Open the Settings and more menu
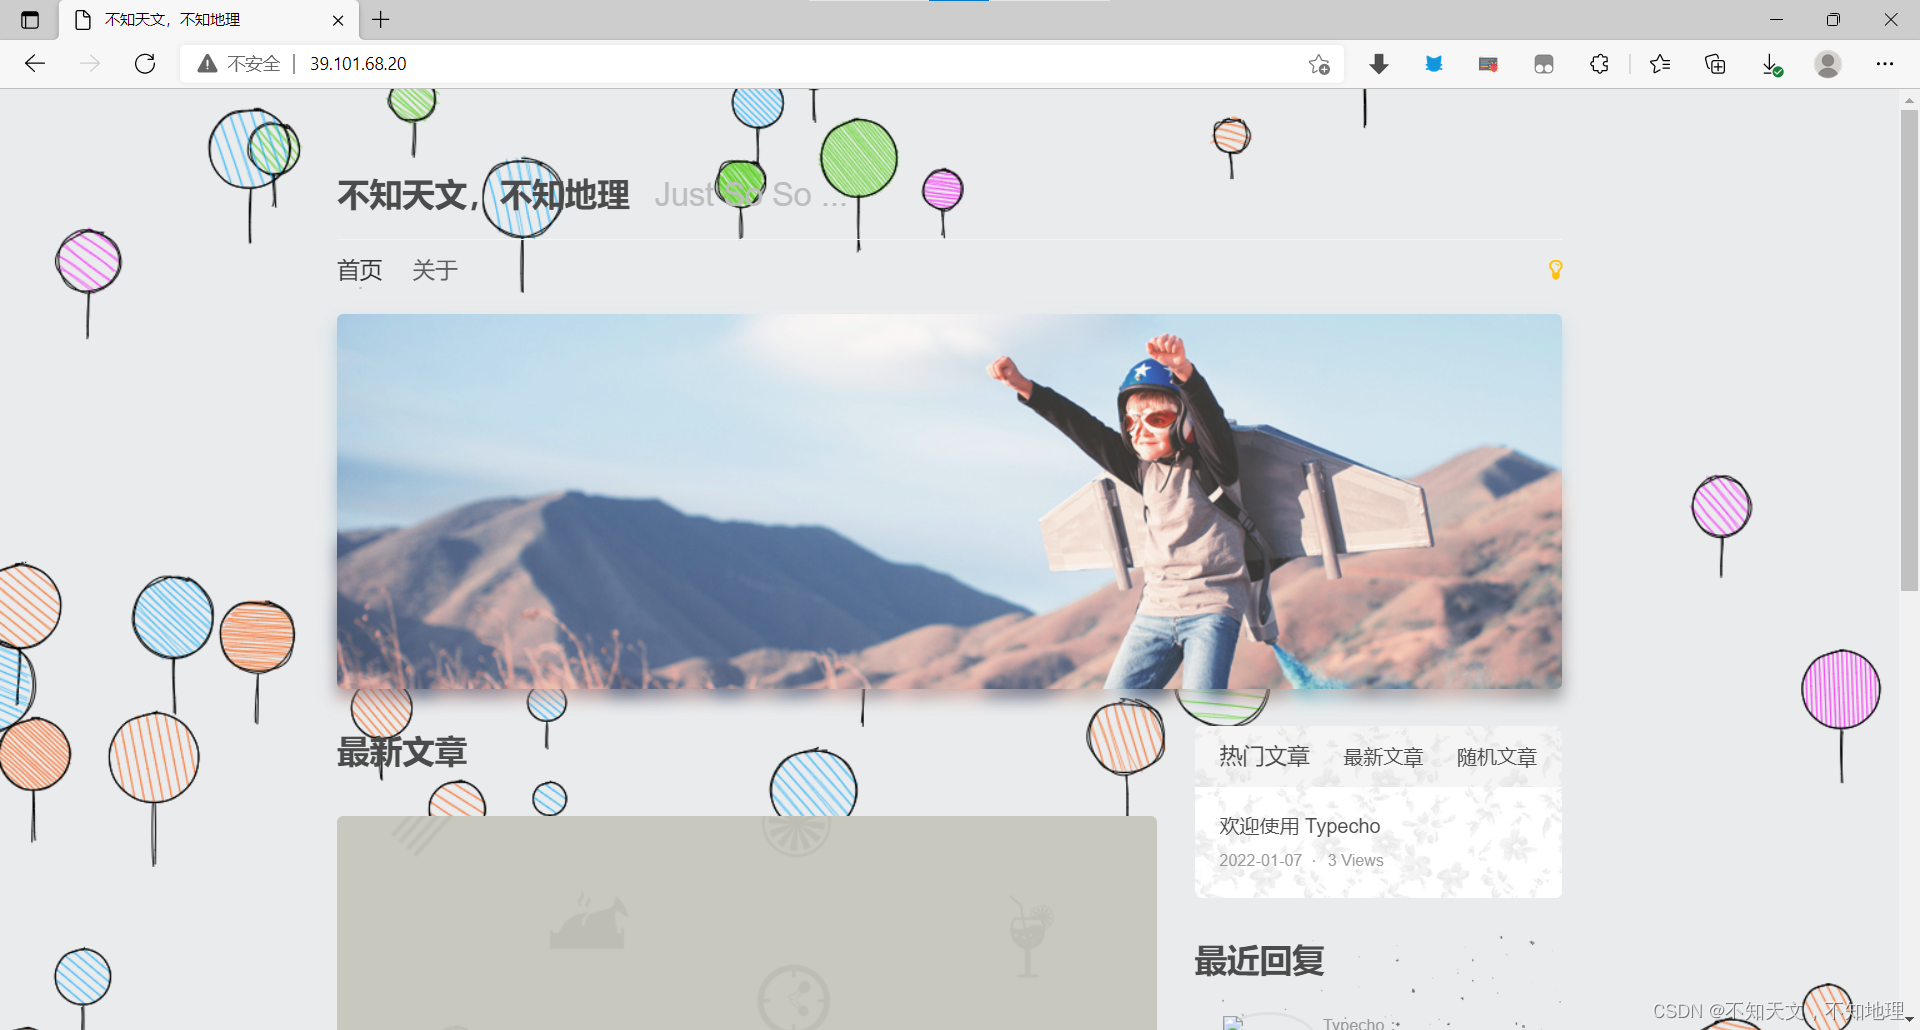This screenshot has height=1030, width=1920. (1886, 63)
